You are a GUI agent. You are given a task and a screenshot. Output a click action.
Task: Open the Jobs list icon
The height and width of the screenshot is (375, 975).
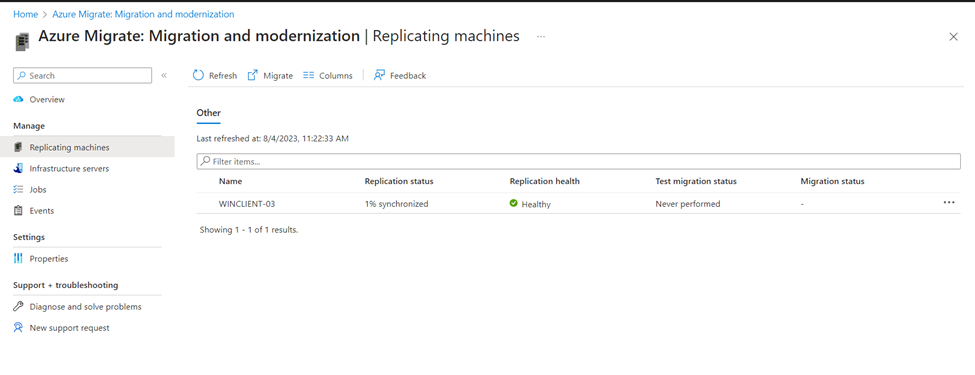pyautogui.click(x=18, y=190)
